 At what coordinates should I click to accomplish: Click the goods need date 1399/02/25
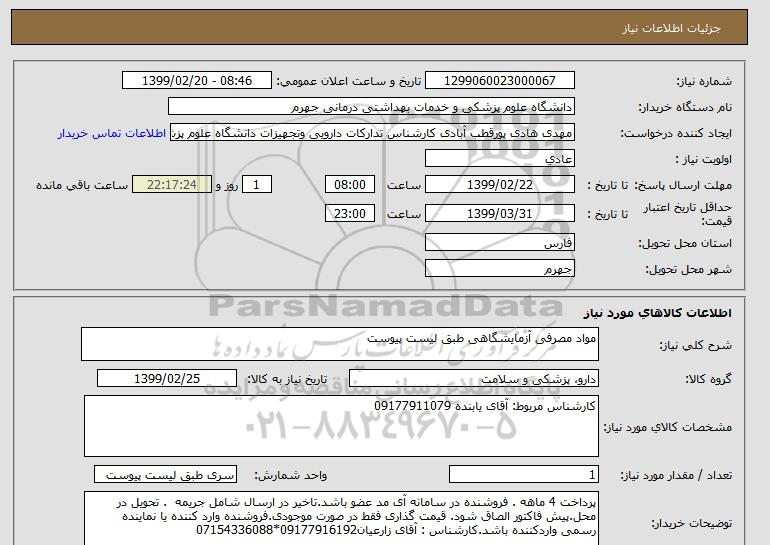167,379
